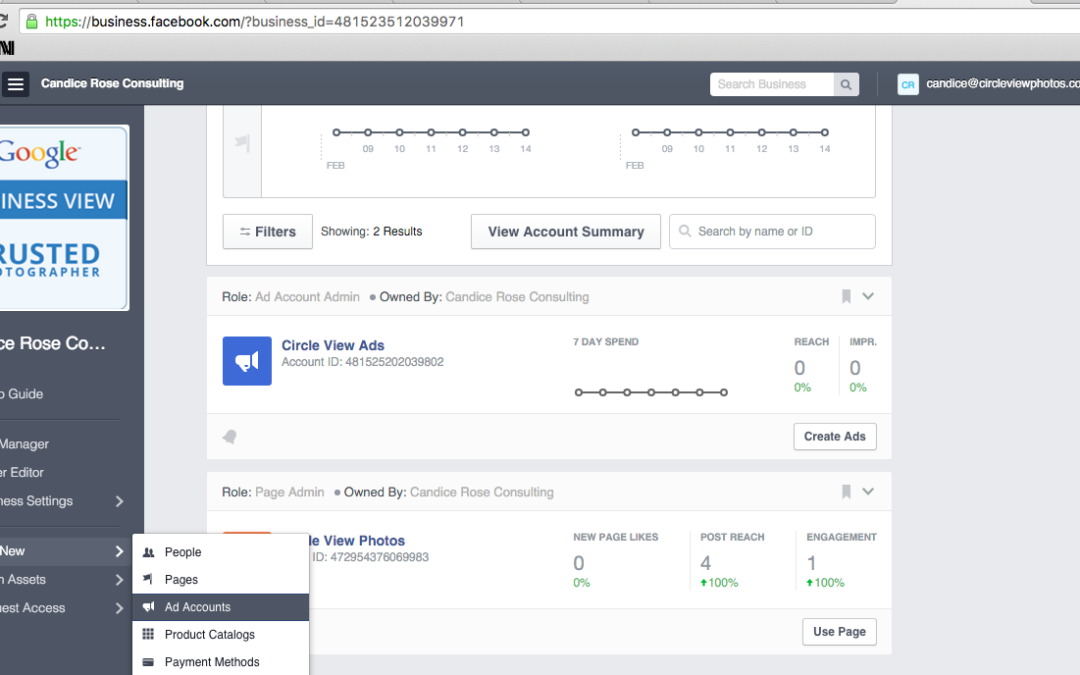Bookmark the Circle View Ads account
Image resolution: width=1080 pixels, height=675 pixels.
[x=846, y=296]
